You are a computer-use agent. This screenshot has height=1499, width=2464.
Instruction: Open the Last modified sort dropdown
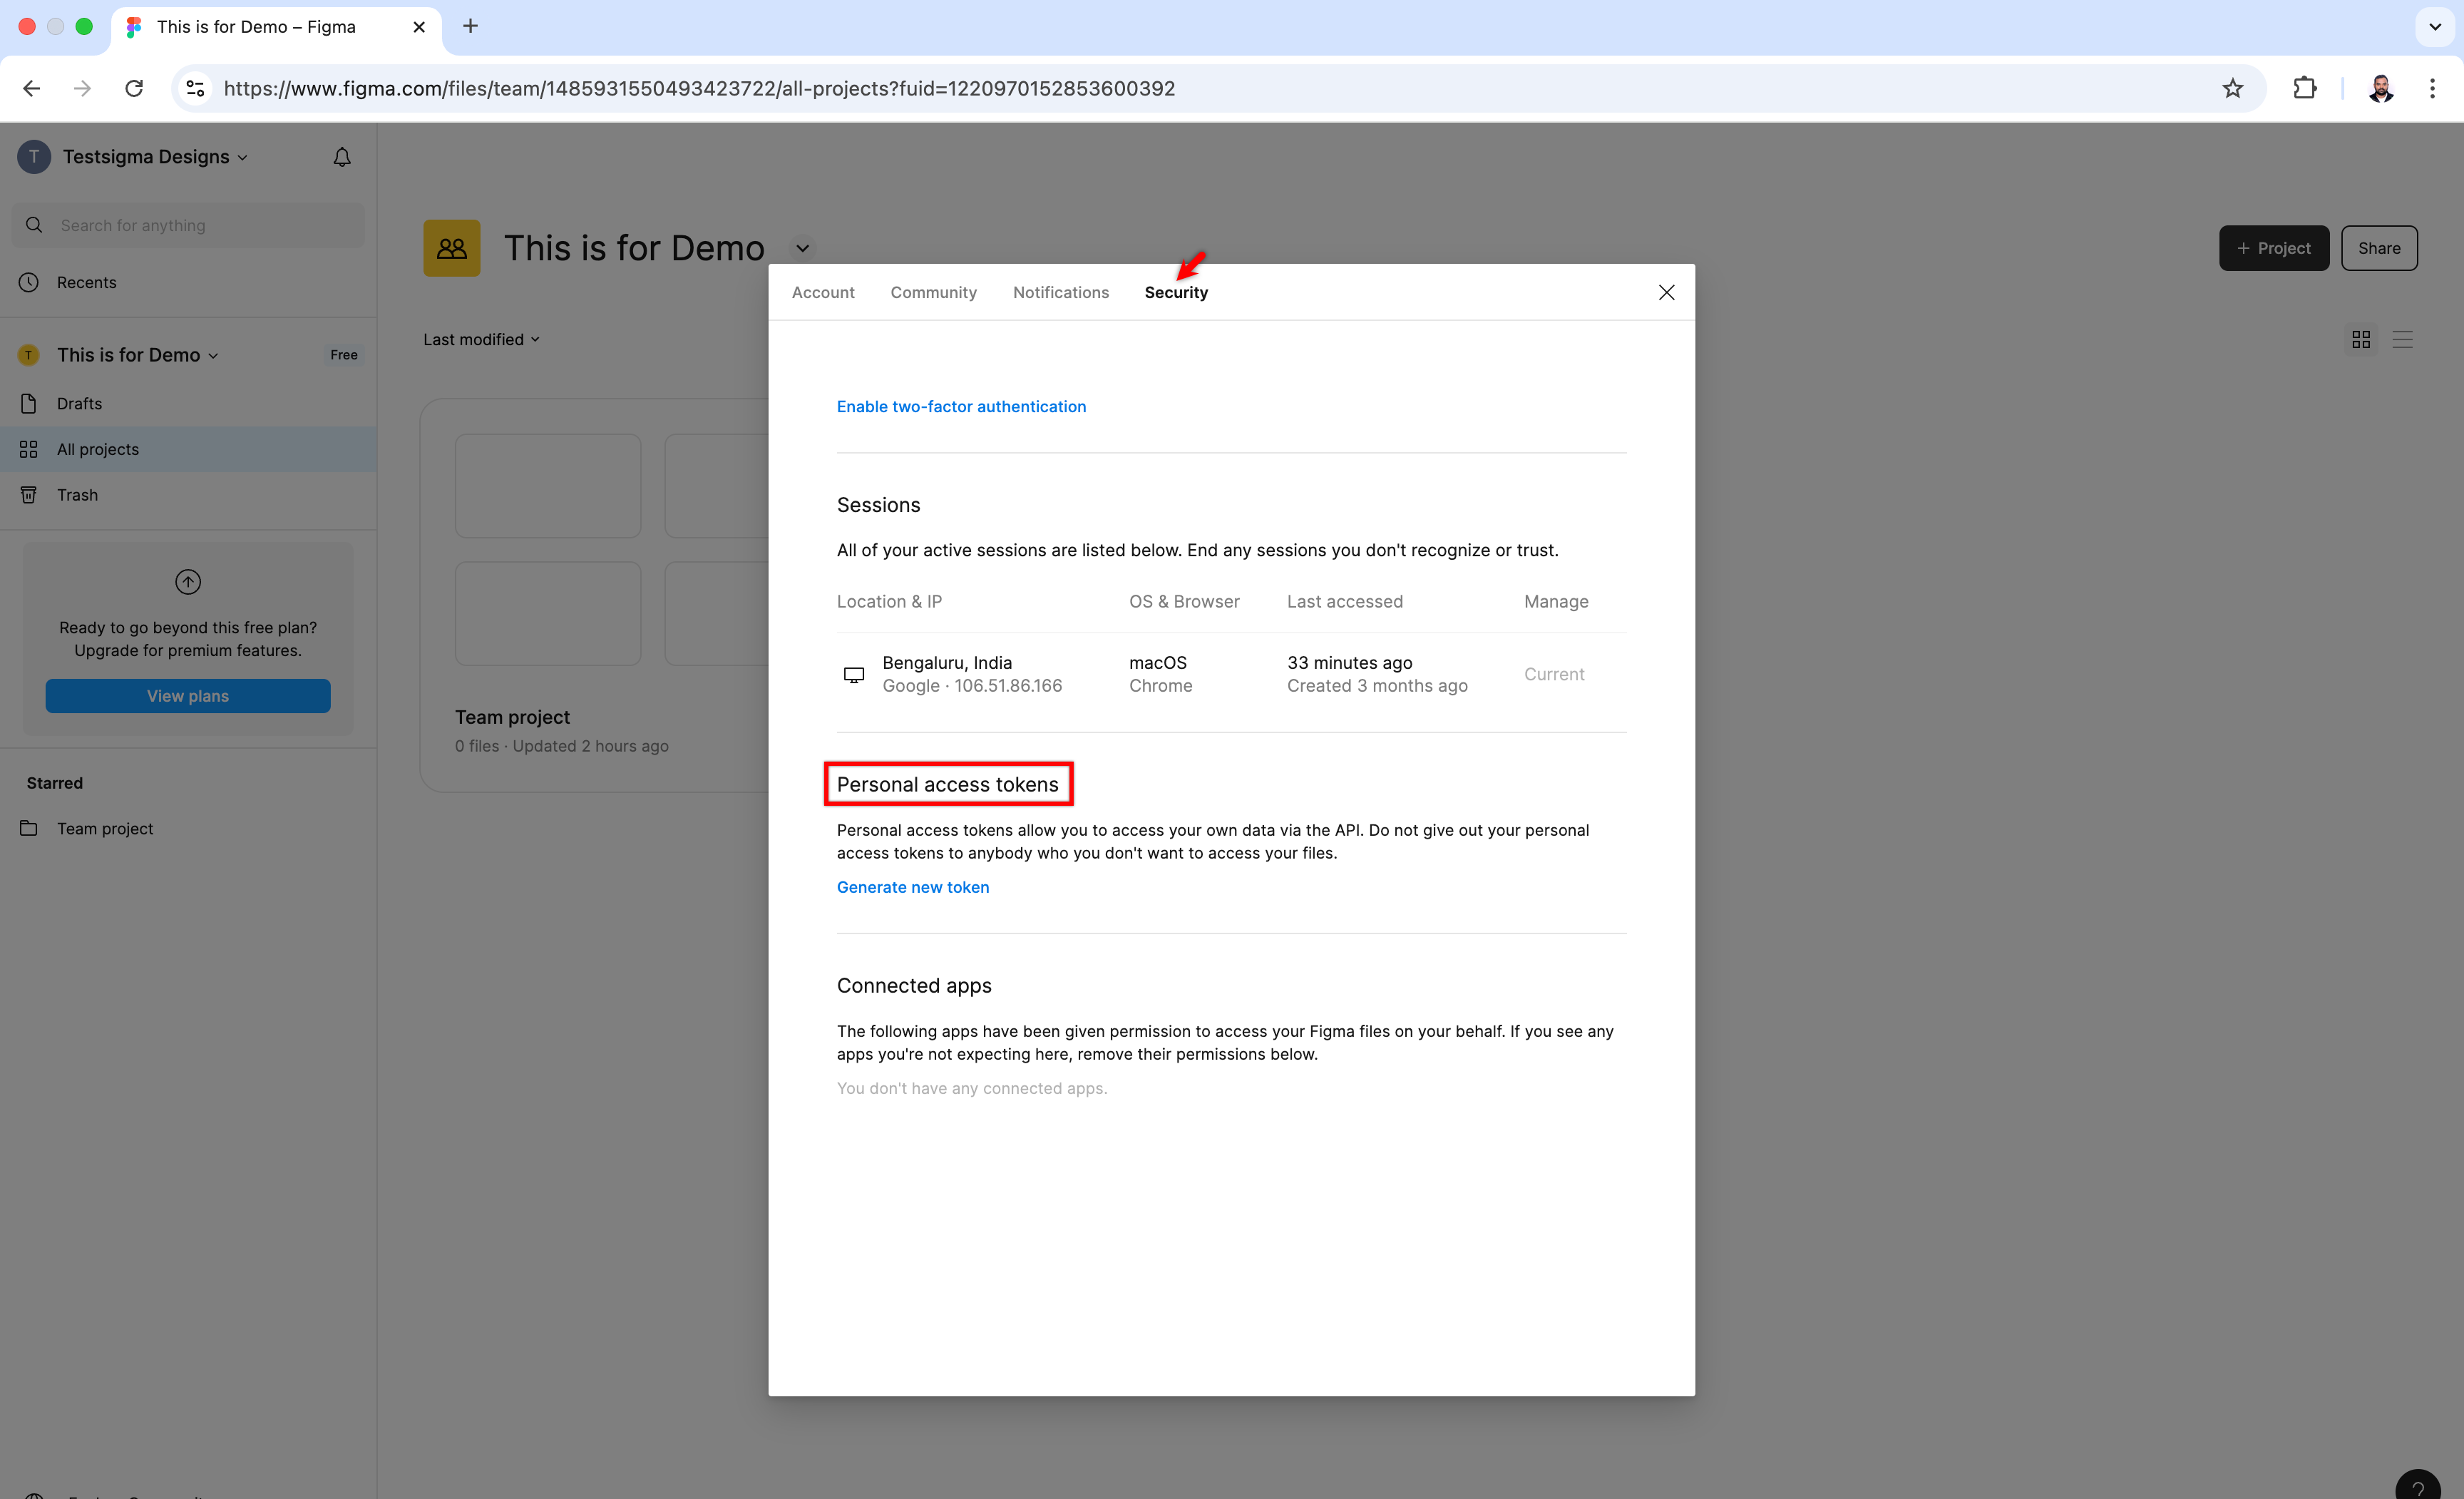pos(481,340)
